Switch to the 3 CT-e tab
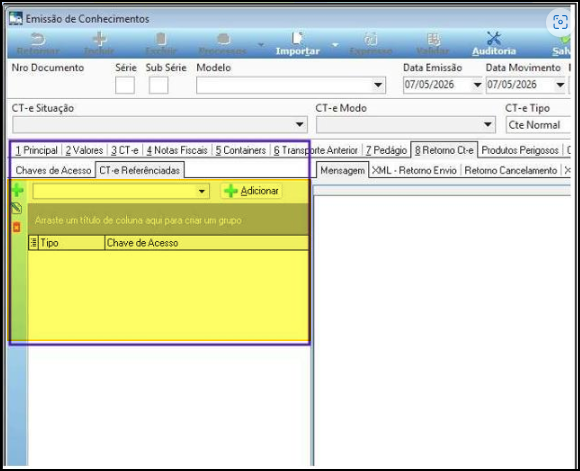The image size is (580, 471). click(x=125, y=150)
